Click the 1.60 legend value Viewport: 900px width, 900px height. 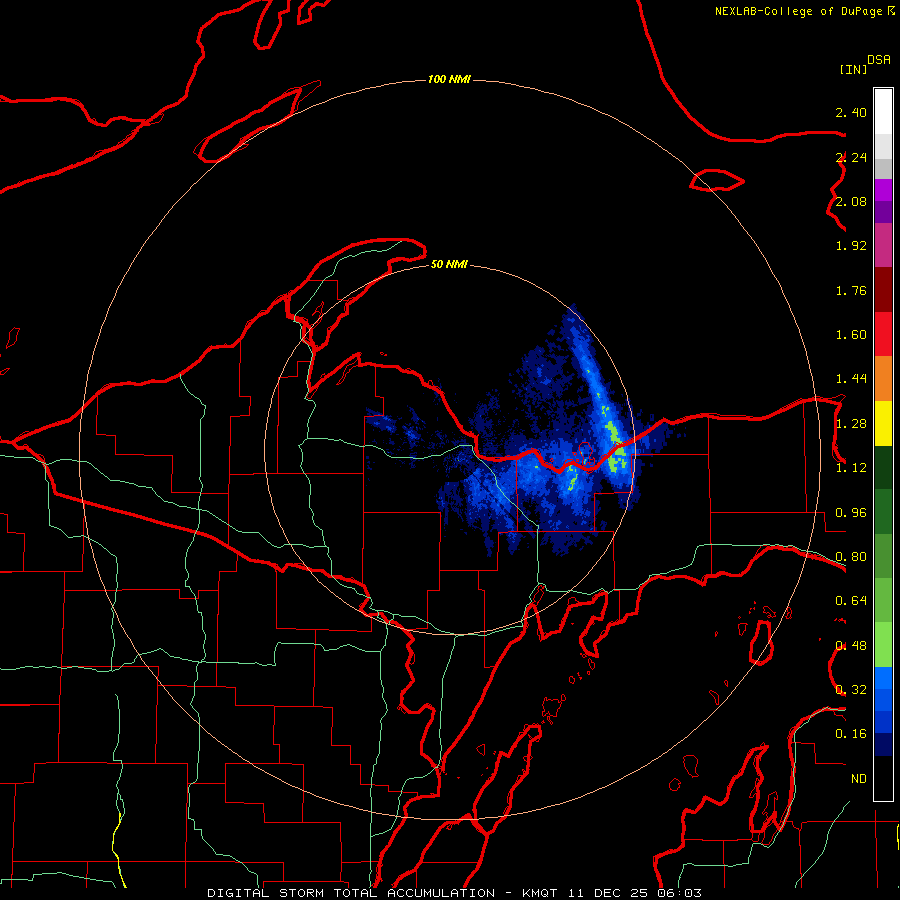851,335
